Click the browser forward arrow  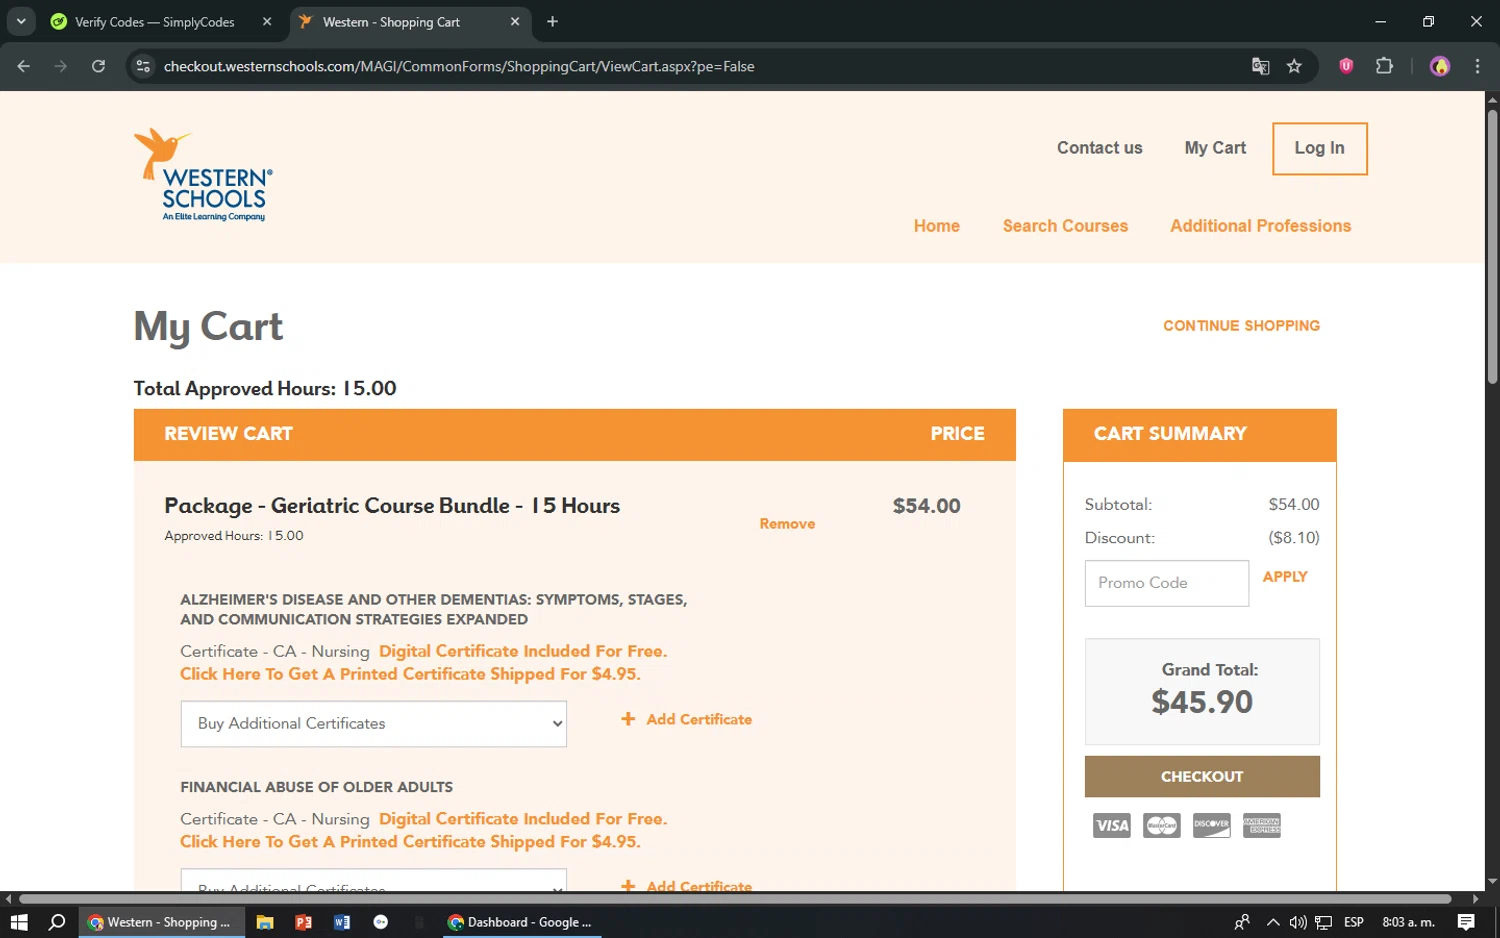pyautogui.click(x=61, y=66)
